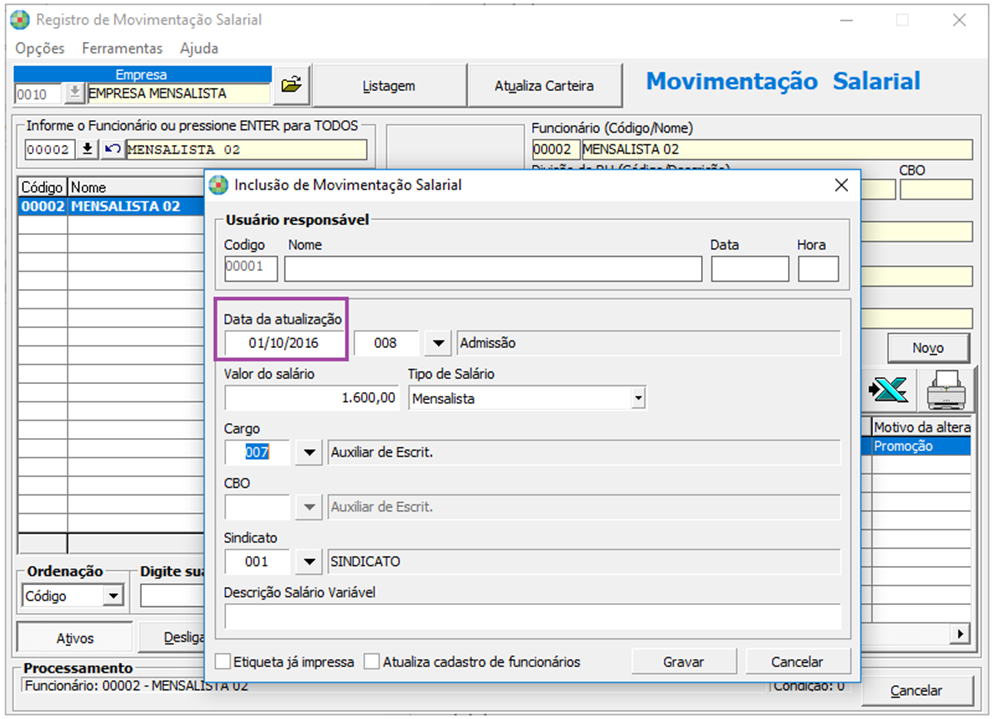Close the Inclusão de Movimentação Salarial dialog
Screen dimensions: 993x719
pyautogui.click(x=841, y=185)
